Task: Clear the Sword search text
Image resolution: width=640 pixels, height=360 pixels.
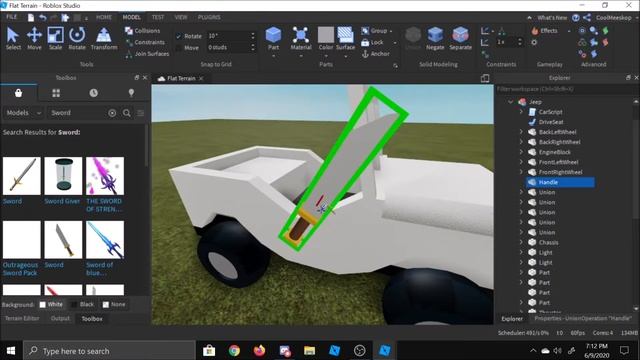Action: click(112, 113)
